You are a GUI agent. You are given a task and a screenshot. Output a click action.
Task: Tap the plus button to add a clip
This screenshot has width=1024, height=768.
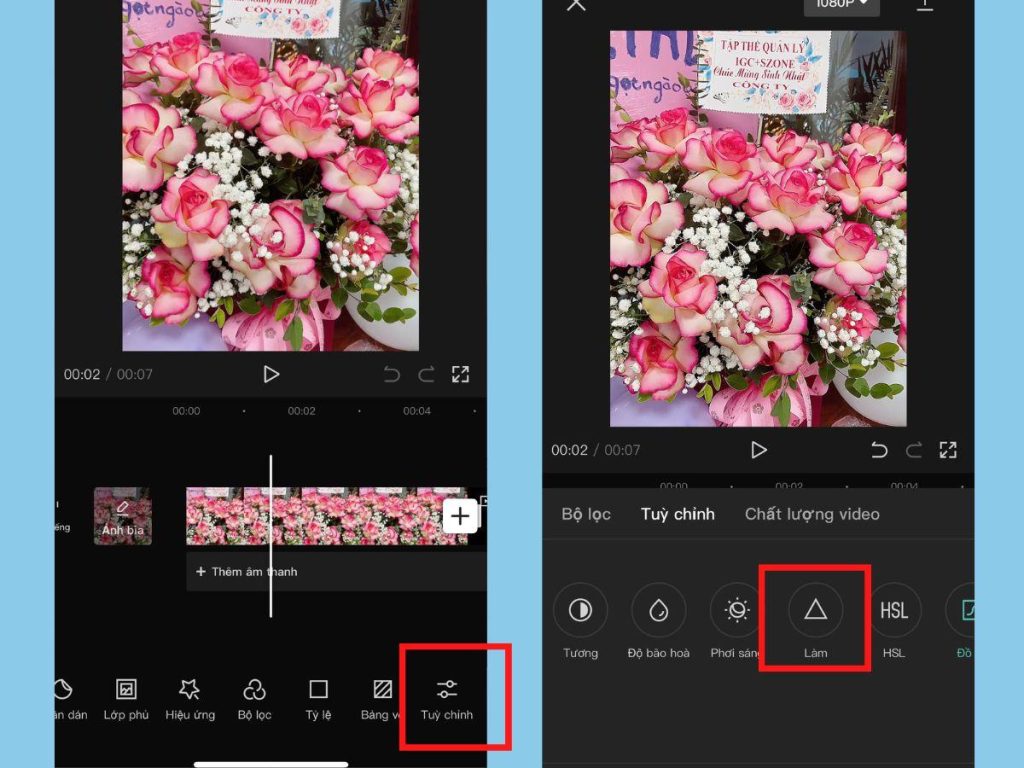[x=460, y=515]
